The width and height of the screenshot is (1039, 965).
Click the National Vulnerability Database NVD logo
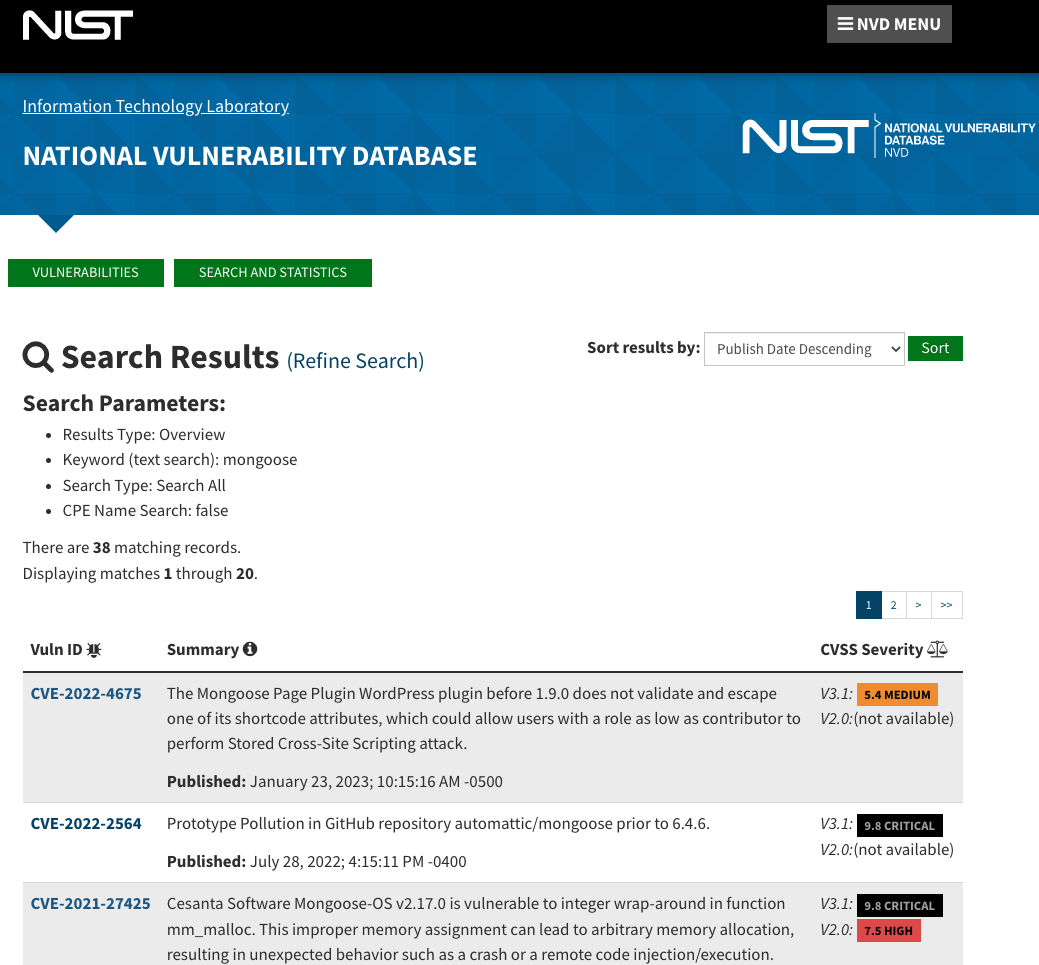click(x=888, y=136)
